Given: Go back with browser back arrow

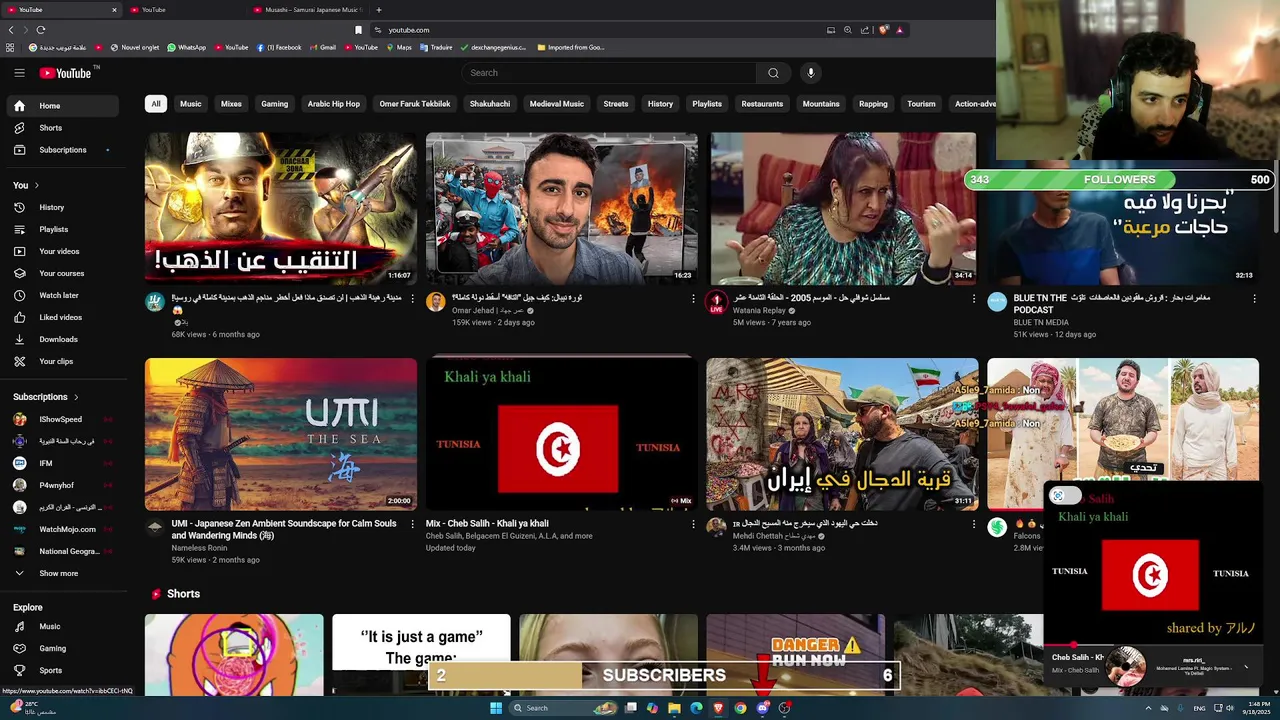Looking at the screenshot, I should coord(11,30).
